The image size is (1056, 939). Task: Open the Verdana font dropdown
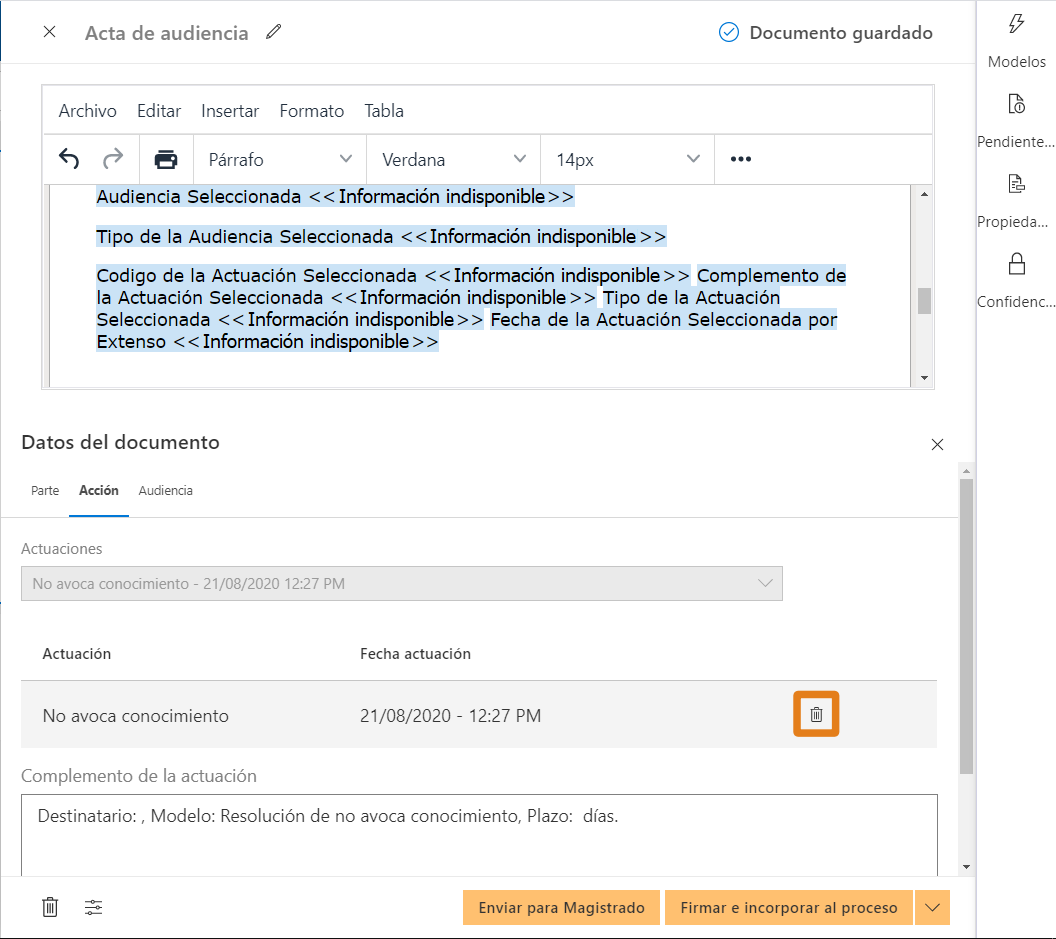tap(453, 160)
